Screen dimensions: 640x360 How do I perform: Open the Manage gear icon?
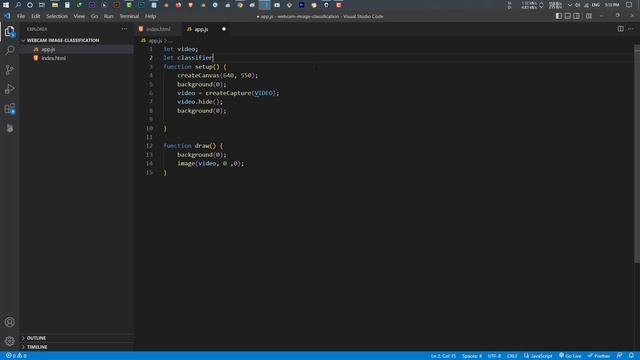9,341
